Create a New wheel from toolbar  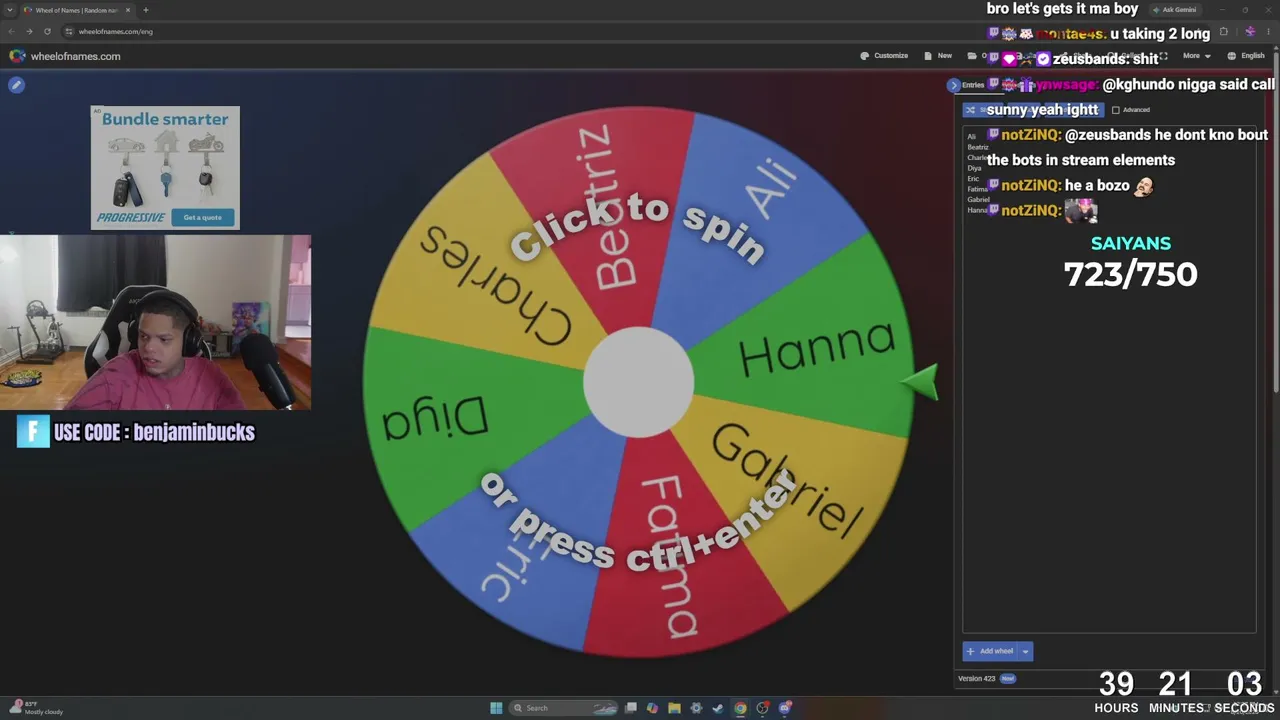tap(939, 56)
